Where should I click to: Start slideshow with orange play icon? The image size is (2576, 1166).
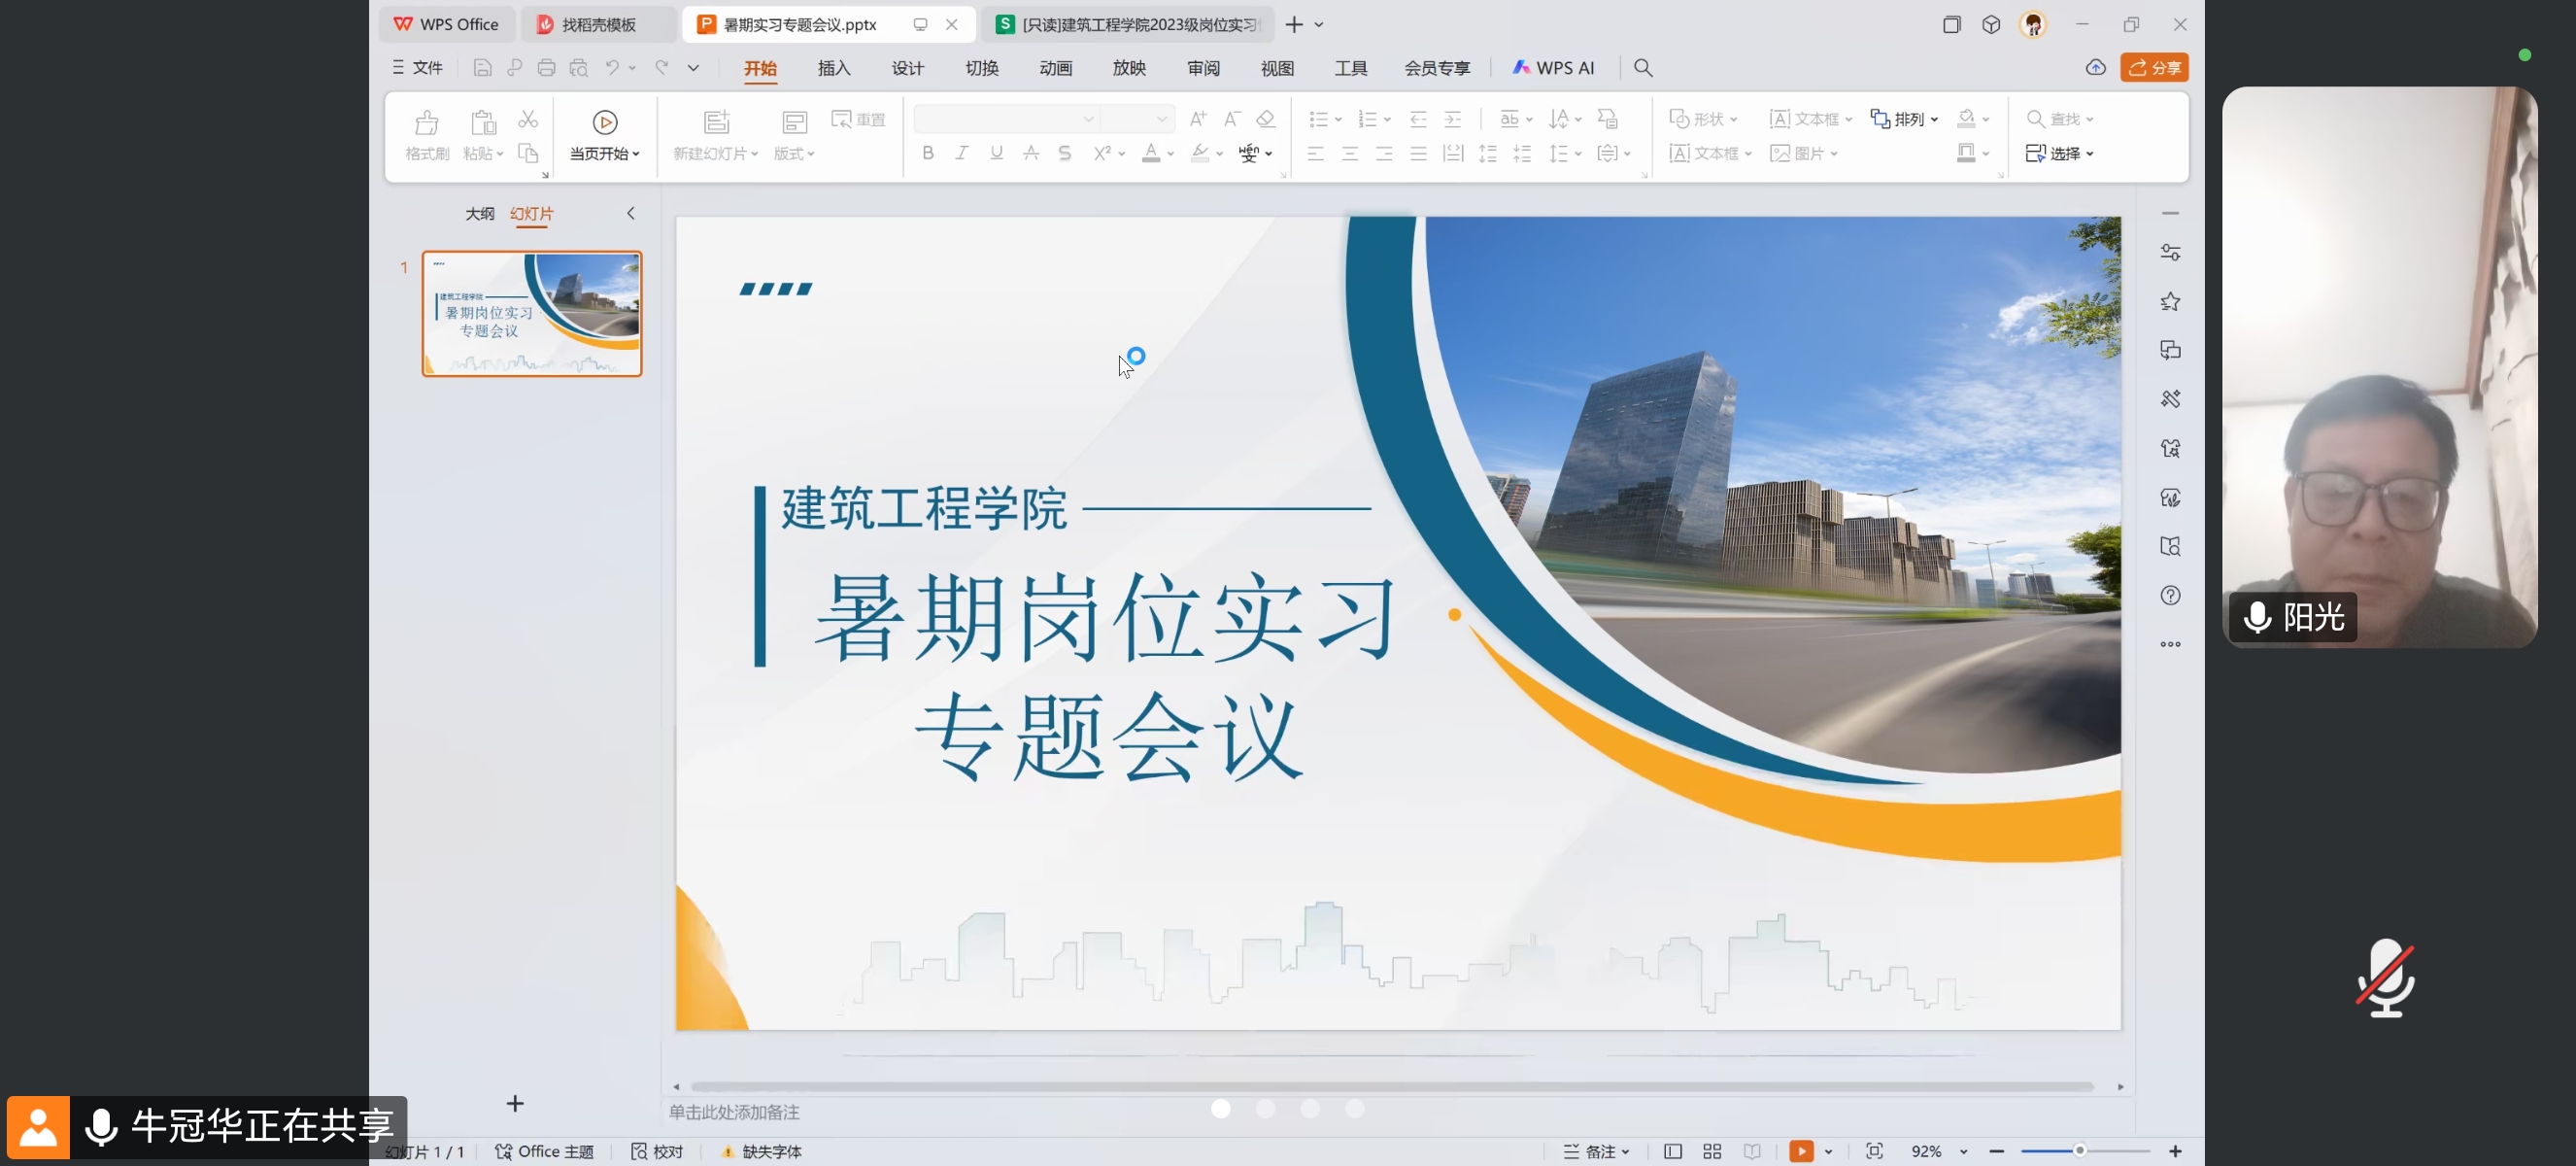click(x=1801, y=1151)
